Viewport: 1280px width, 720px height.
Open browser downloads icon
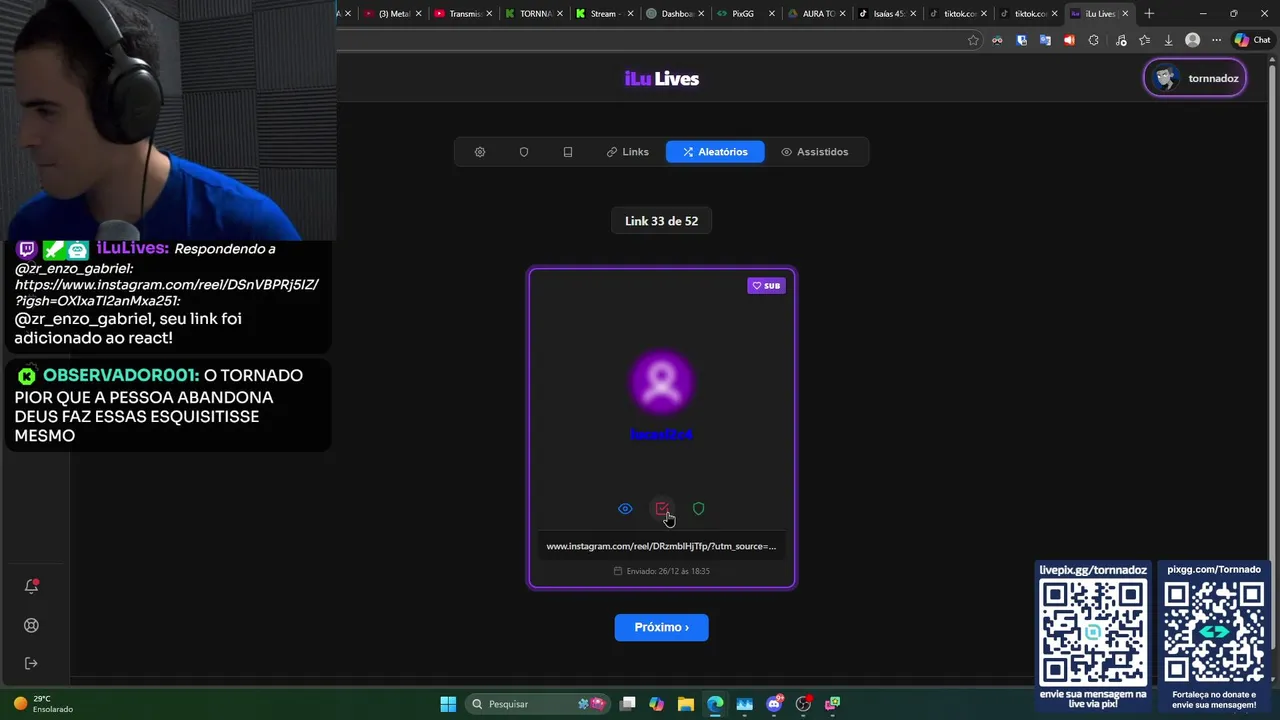pyautogui.click(x=1168, y=40)
